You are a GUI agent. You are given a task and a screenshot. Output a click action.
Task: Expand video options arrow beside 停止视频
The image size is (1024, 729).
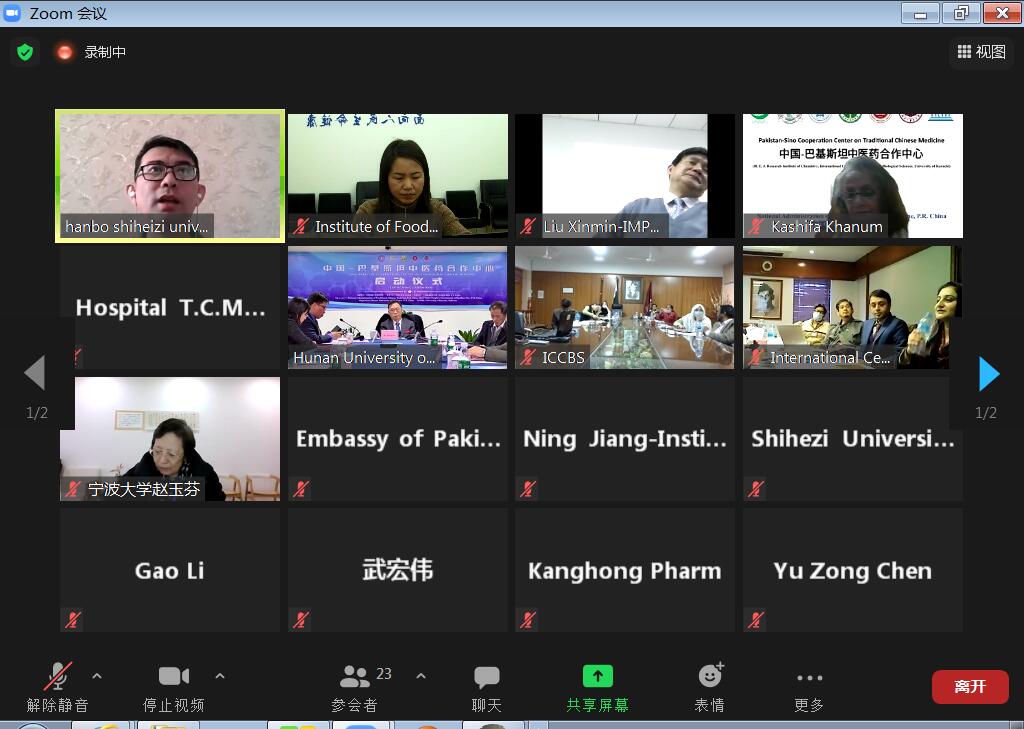220,676
